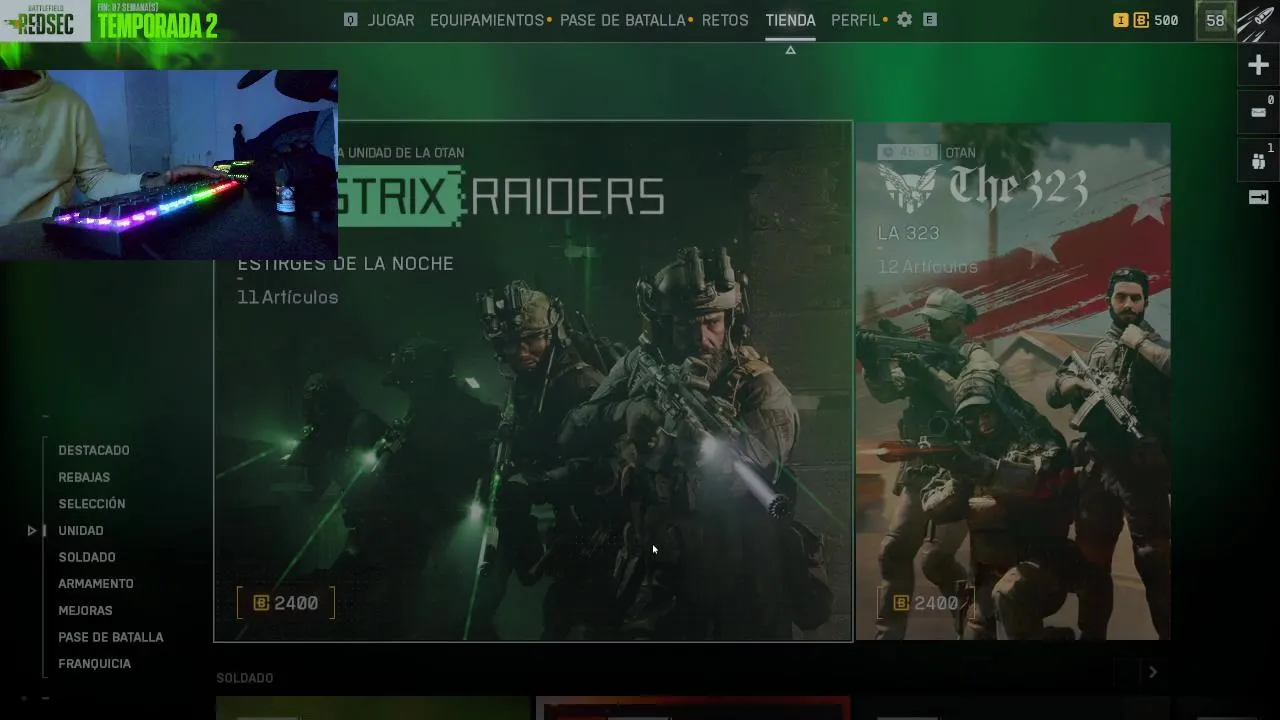Screen dimensions: 1280x720
Task: Open the Strix Raiders bundle card
Action: [533, 381]
